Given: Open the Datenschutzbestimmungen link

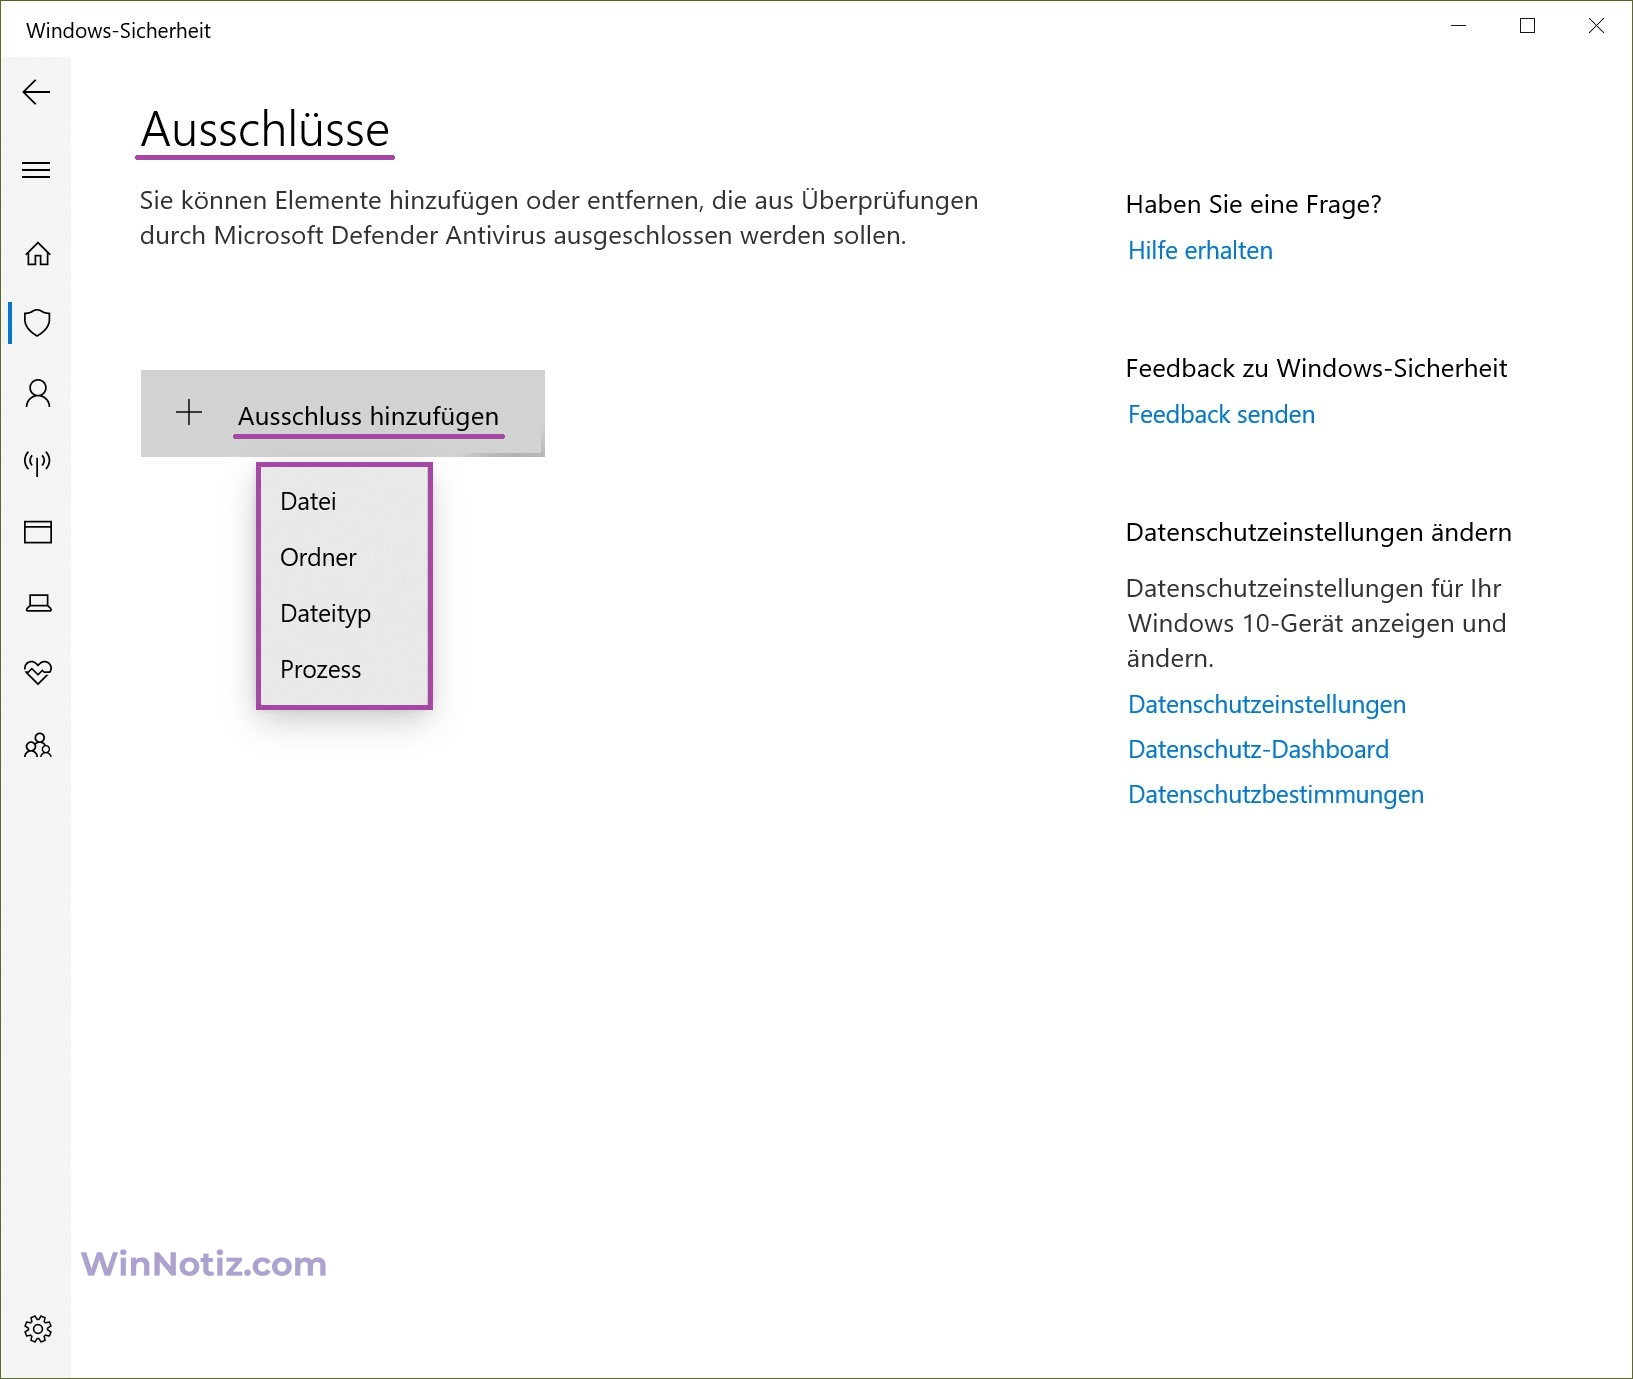Looking at the screenshot, I should point(1276,795).
